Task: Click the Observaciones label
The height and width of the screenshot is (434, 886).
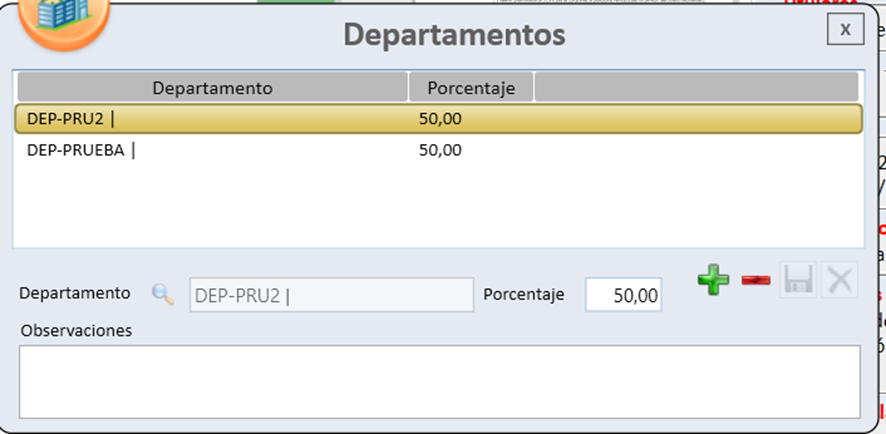Action: coord(76,330)
